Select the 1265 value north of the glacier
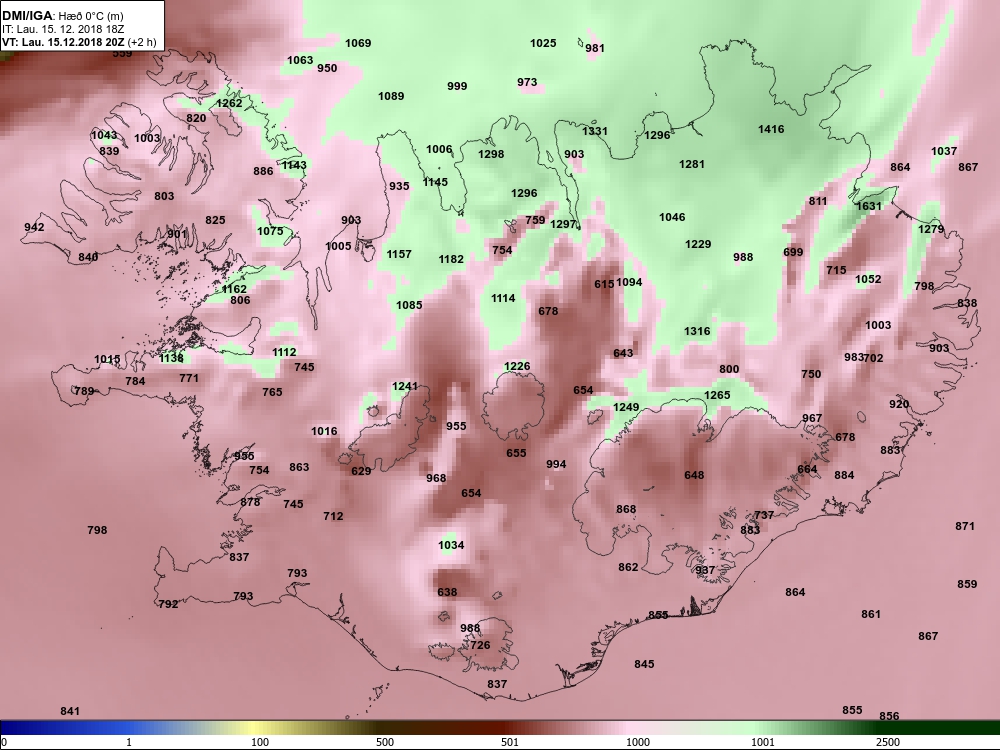Image resolution: width=1000 pixels, height=750 pixels. 717,395
